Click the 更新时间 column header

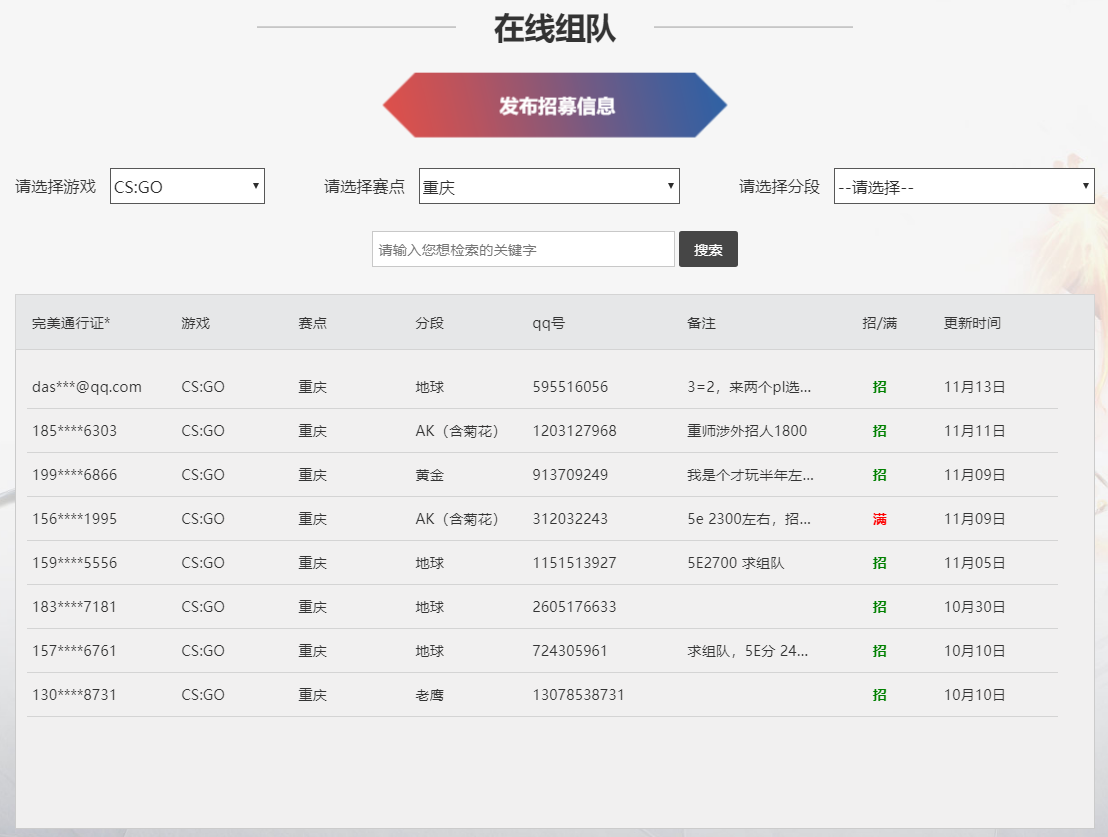click(x=968, y=322)
